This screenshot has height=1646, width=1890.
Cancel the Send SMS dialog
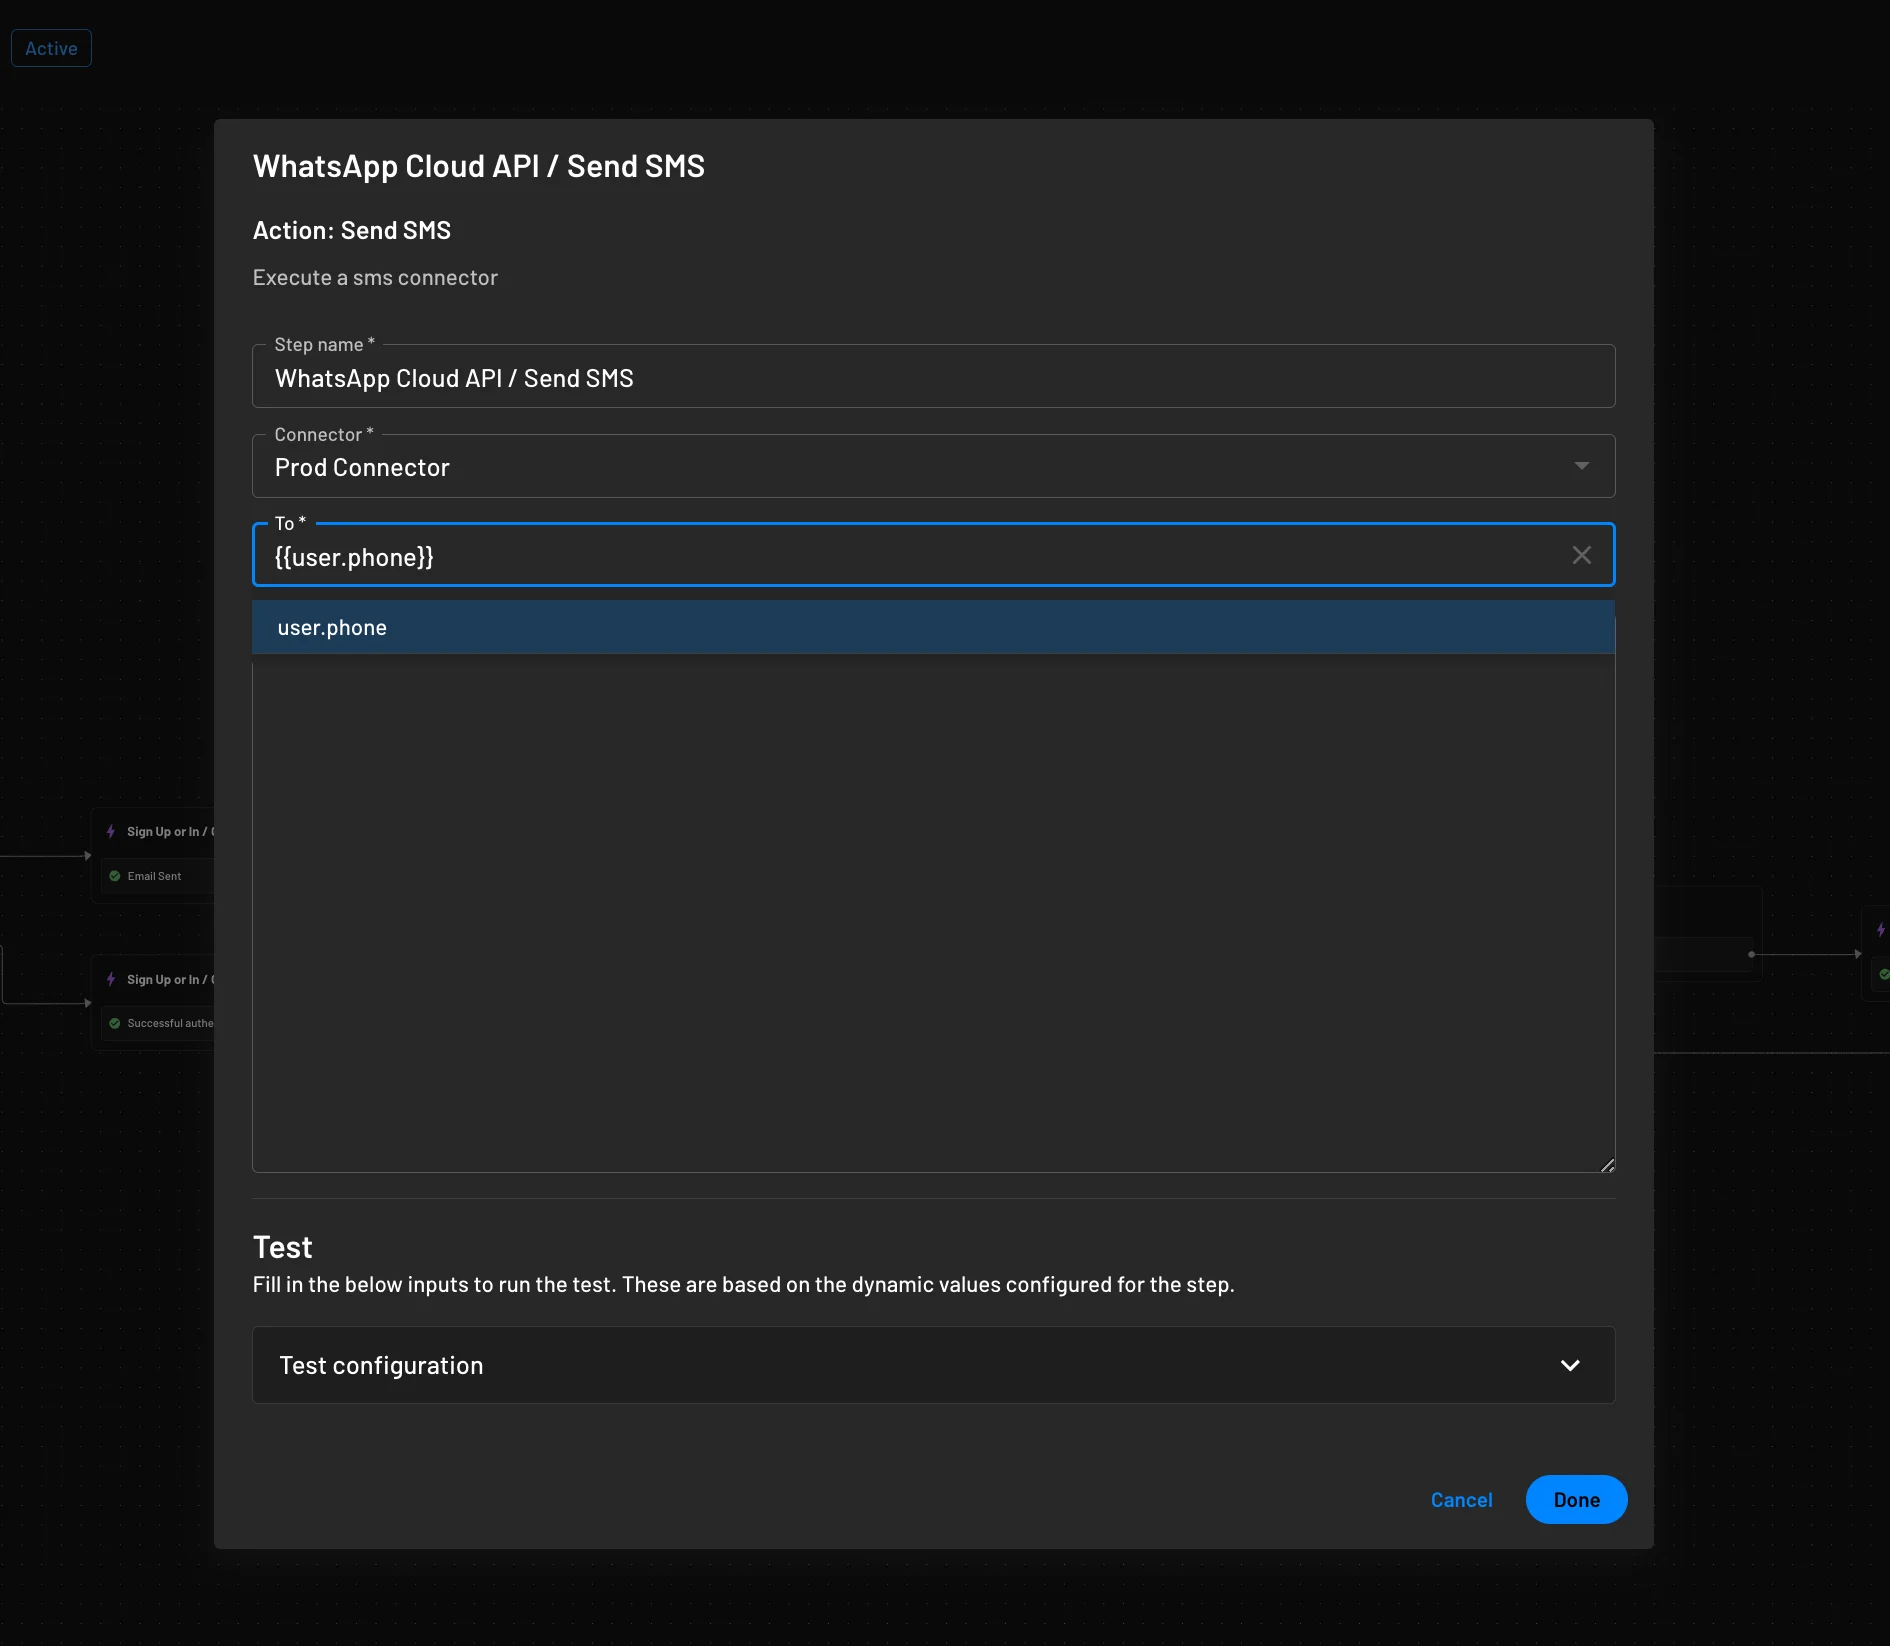1461,1499
